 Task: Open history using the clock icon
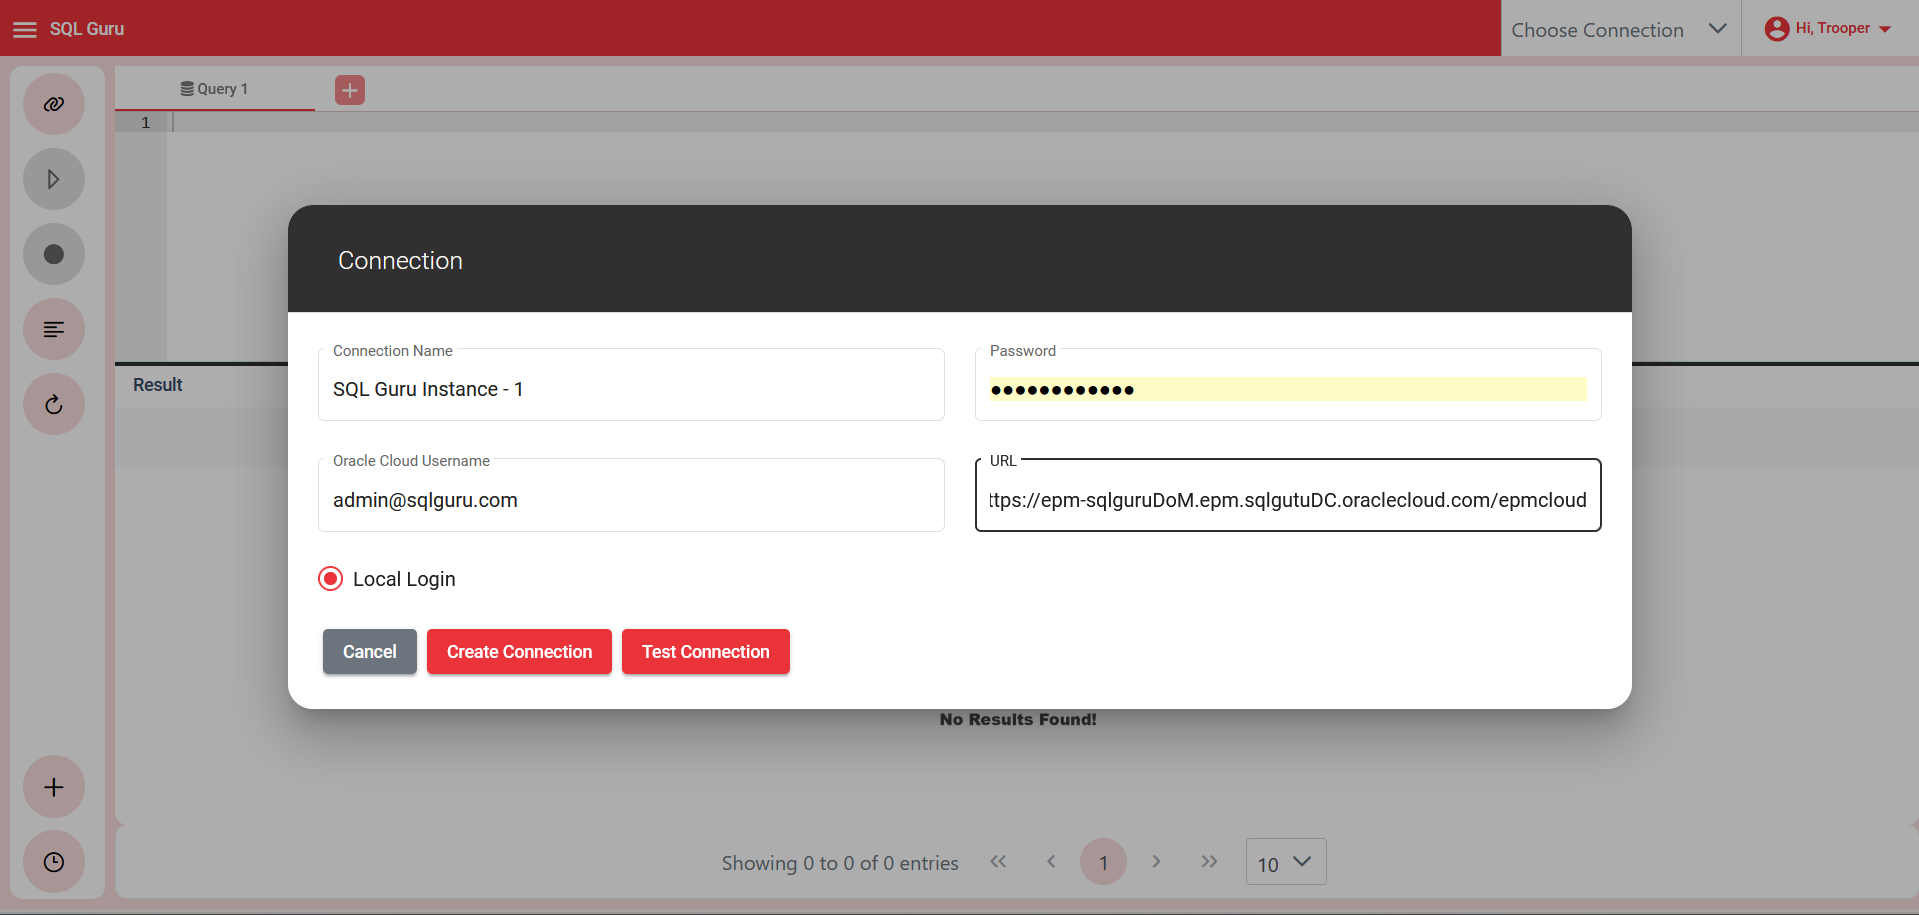(54, 862)
